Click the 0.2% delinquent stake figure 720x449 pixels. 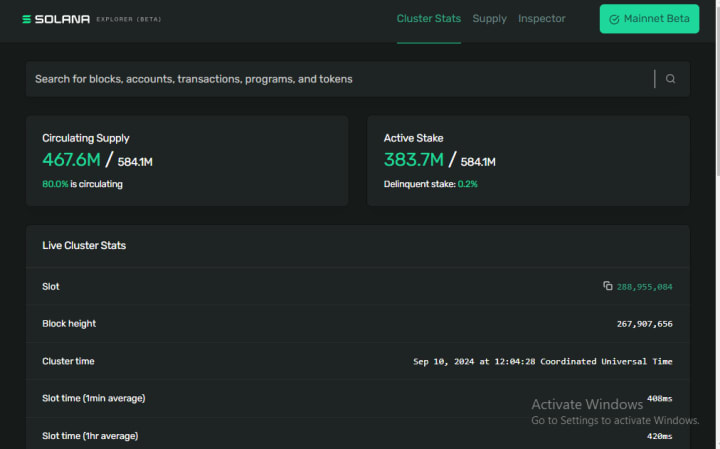467,184
